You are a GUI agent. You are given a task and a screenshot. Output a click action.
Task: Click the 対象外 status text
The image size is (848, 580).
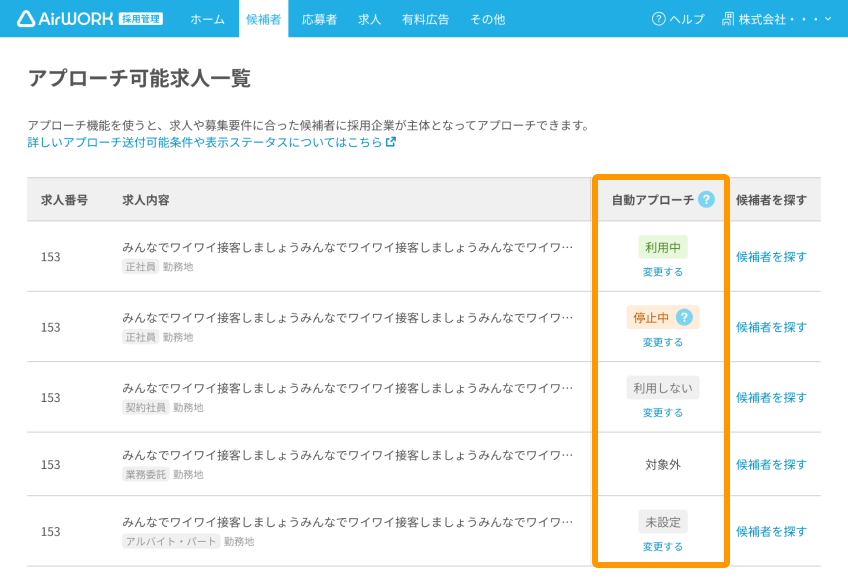tap(662, 464)
